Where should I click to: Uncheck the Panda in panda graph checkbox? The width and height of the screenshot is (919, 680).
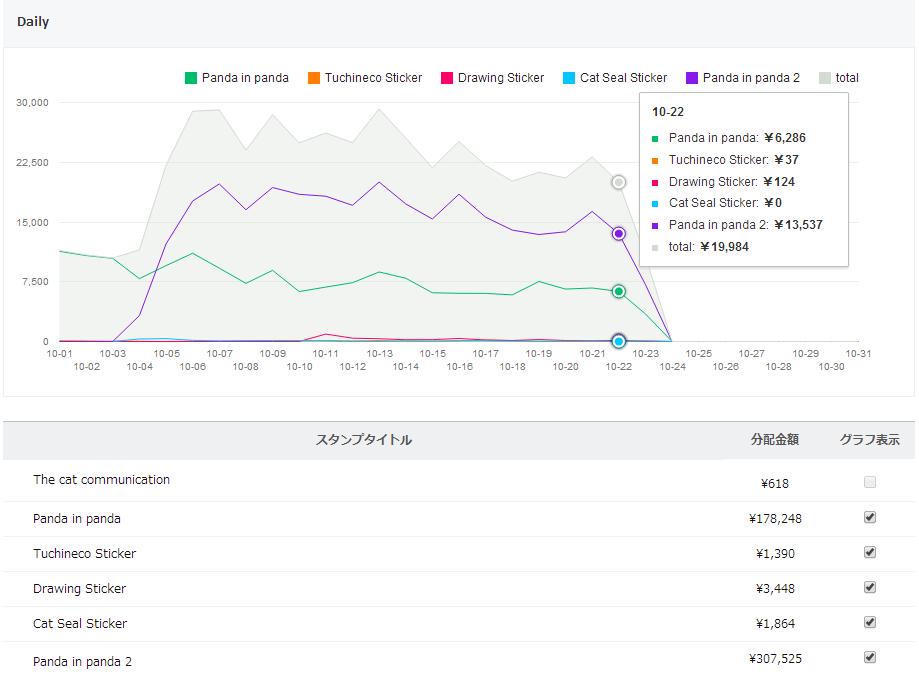coord(870,517)
